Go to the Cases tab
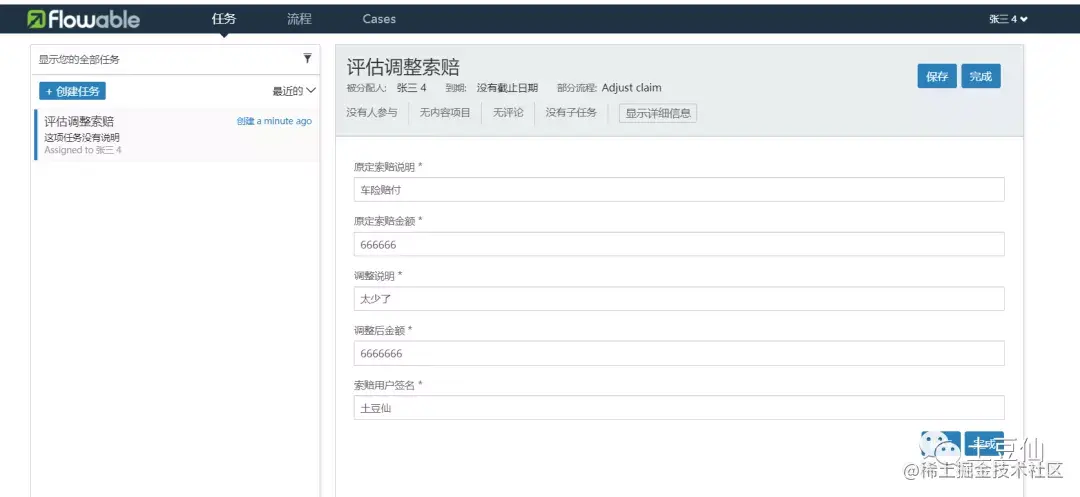The width and height of the screenshot is (1080, 497). point(380,19)
